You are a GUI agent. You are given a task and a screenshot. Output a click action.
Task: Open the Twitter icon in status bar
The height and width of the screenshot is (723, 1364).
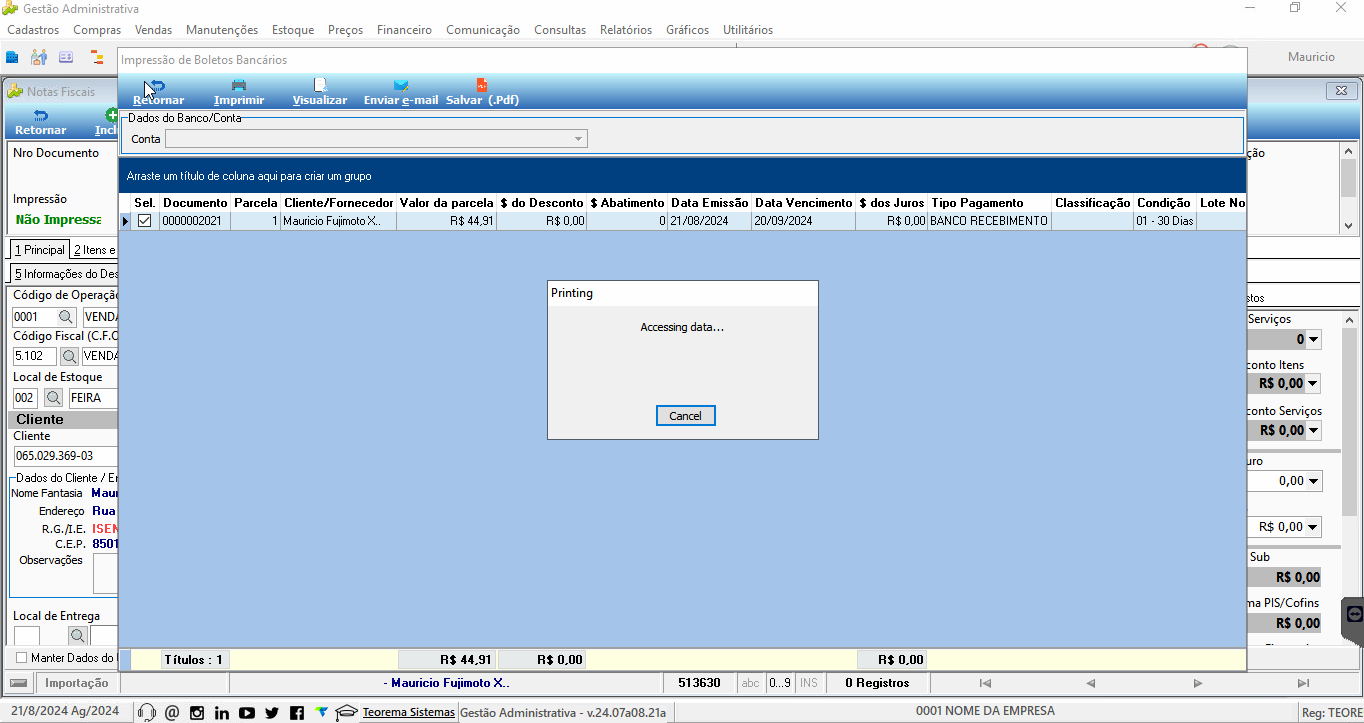point(272,712)
